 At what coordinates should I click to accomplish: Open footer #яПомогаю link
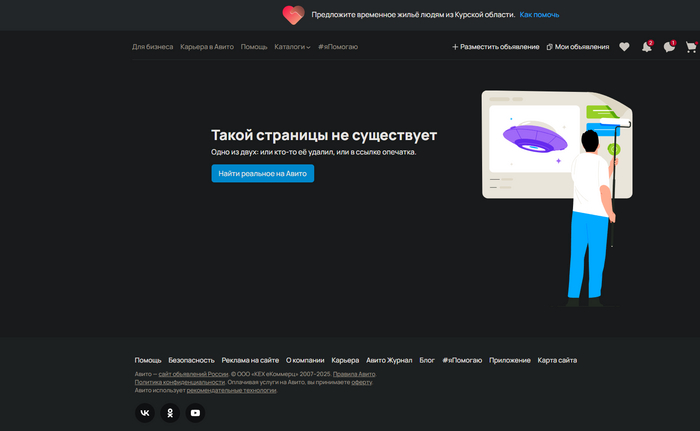click(462, 360)
